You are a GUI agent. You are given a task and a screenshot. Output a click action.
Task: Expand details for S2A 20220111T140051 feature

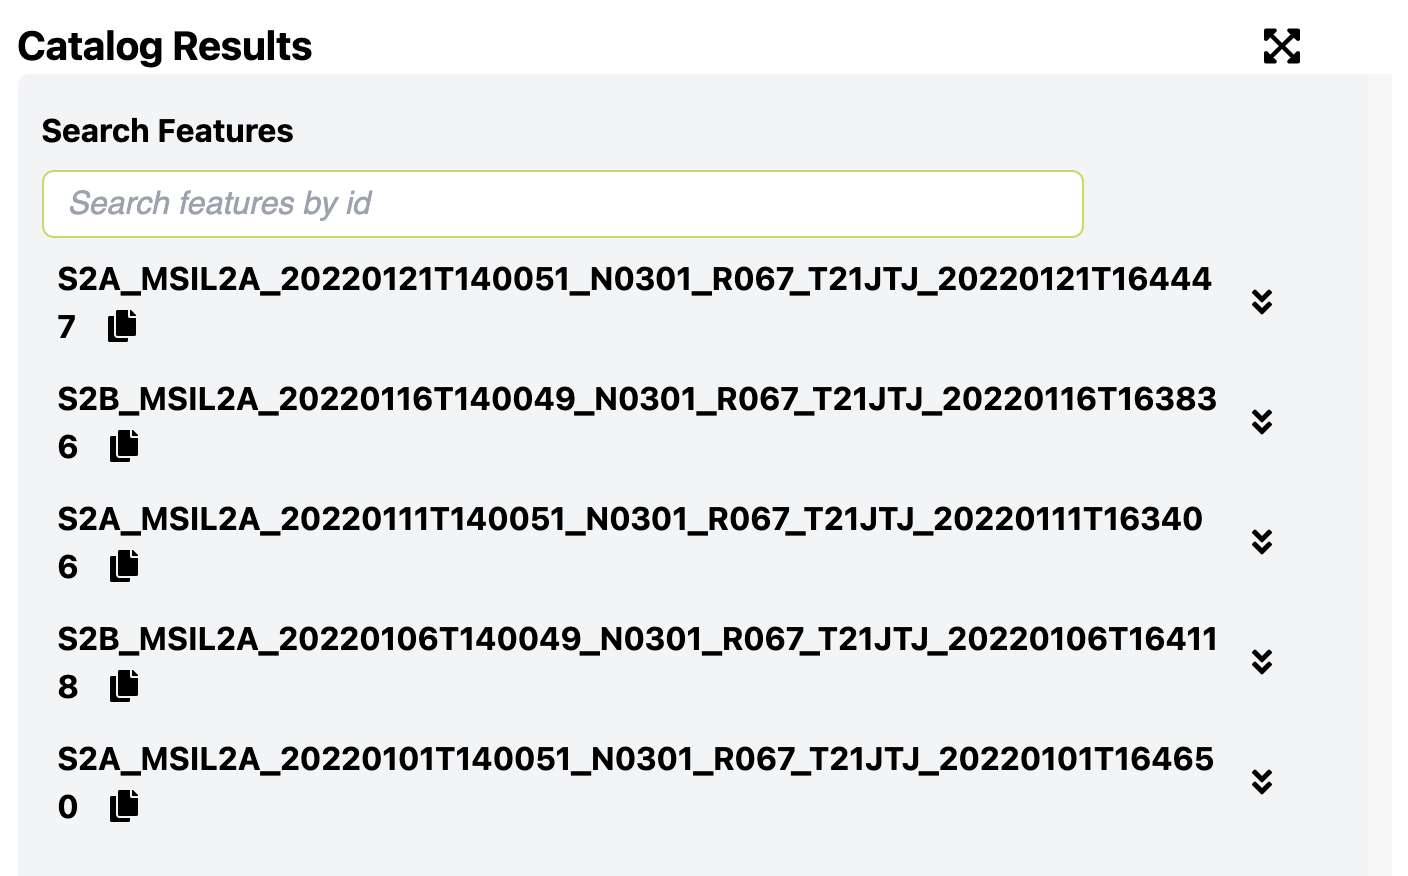[x=1262, y=542]
